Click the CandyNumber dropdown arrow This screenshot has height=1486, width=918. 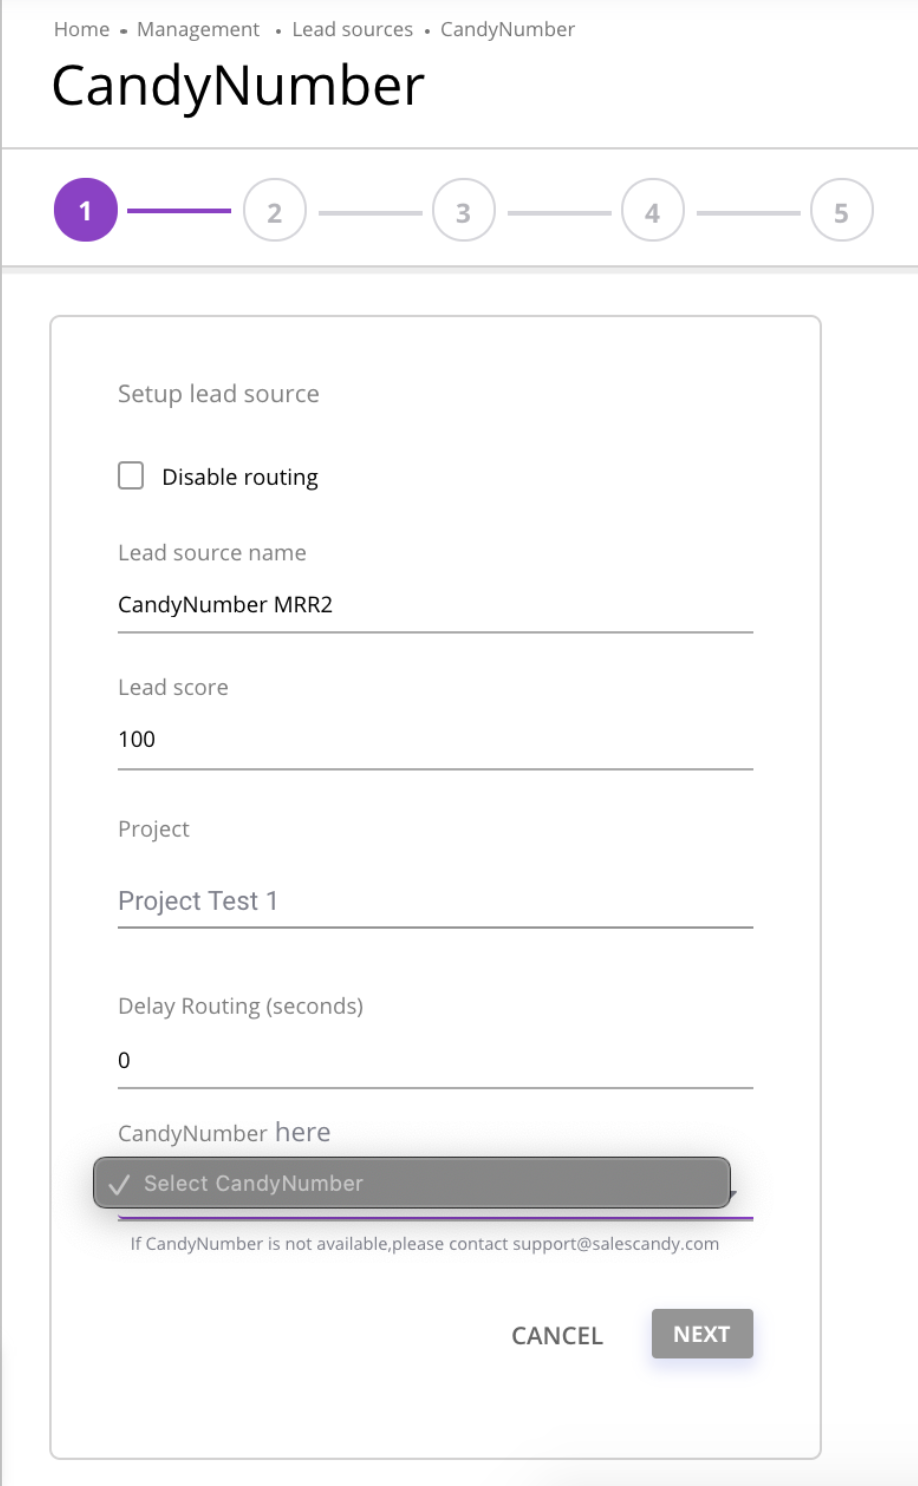pyautogui.click(x=733, y=1194)
